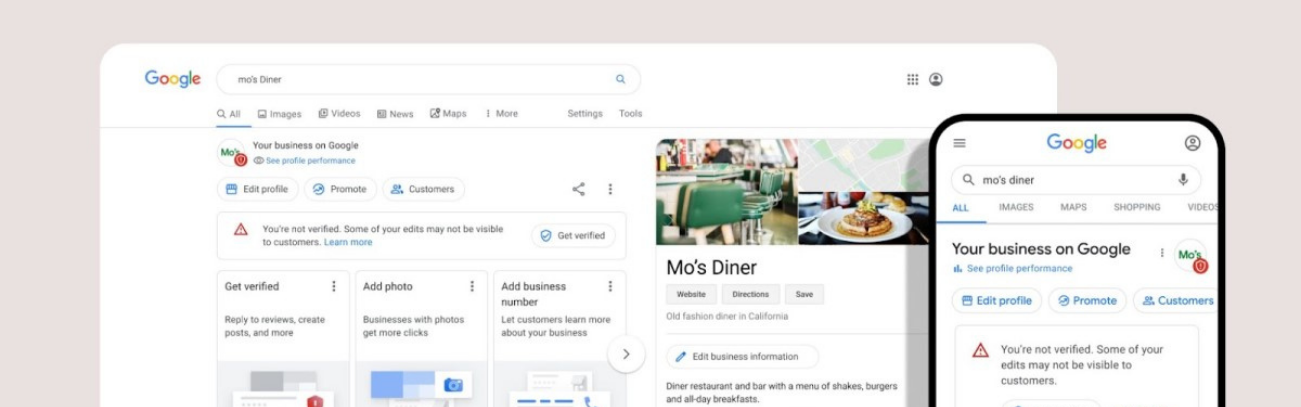Click the search magnifier icon in desktop search bar
Viewport: 1301px width, 407px height.
[x=620, y=79]
